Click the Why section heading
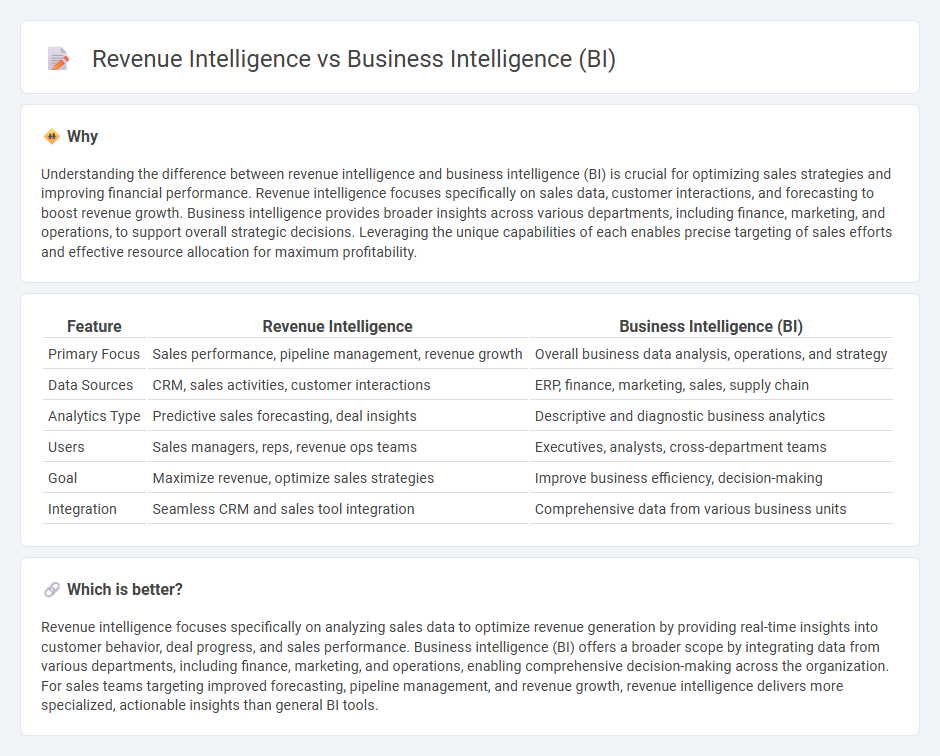940x756 pixels. 82,137
